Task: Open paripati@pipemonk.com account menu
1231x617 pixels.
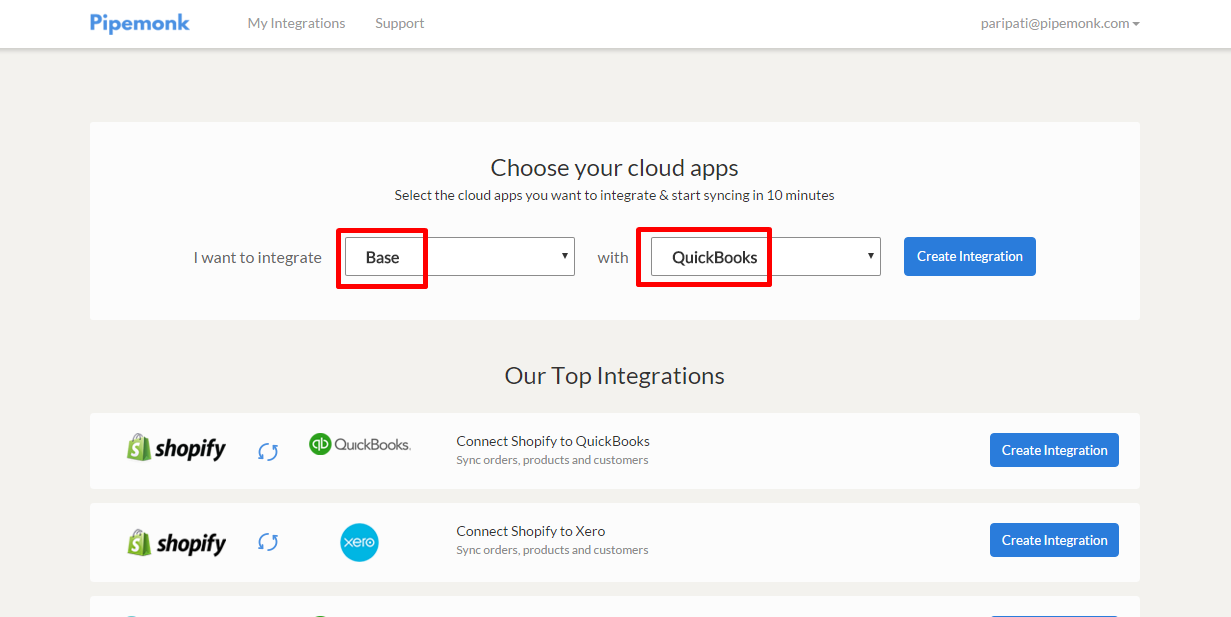Action: pyautogui.click(x=1060, y=23)
